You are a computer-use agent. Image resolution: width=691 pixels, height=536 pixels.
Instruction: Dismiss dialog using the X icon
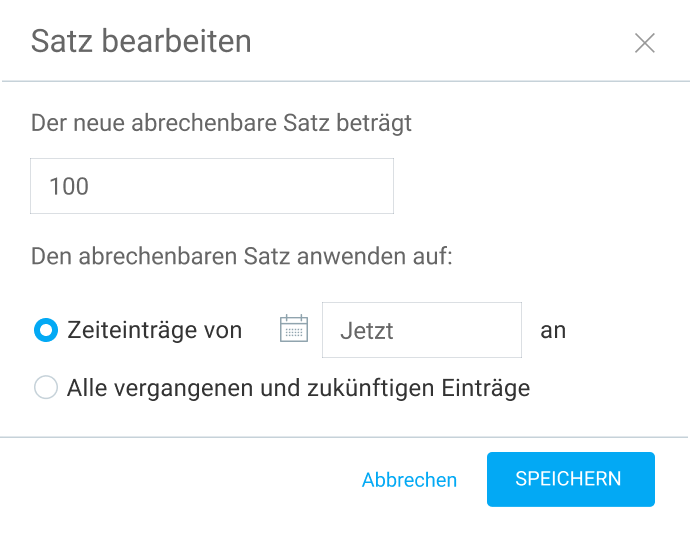pos(644,43)
